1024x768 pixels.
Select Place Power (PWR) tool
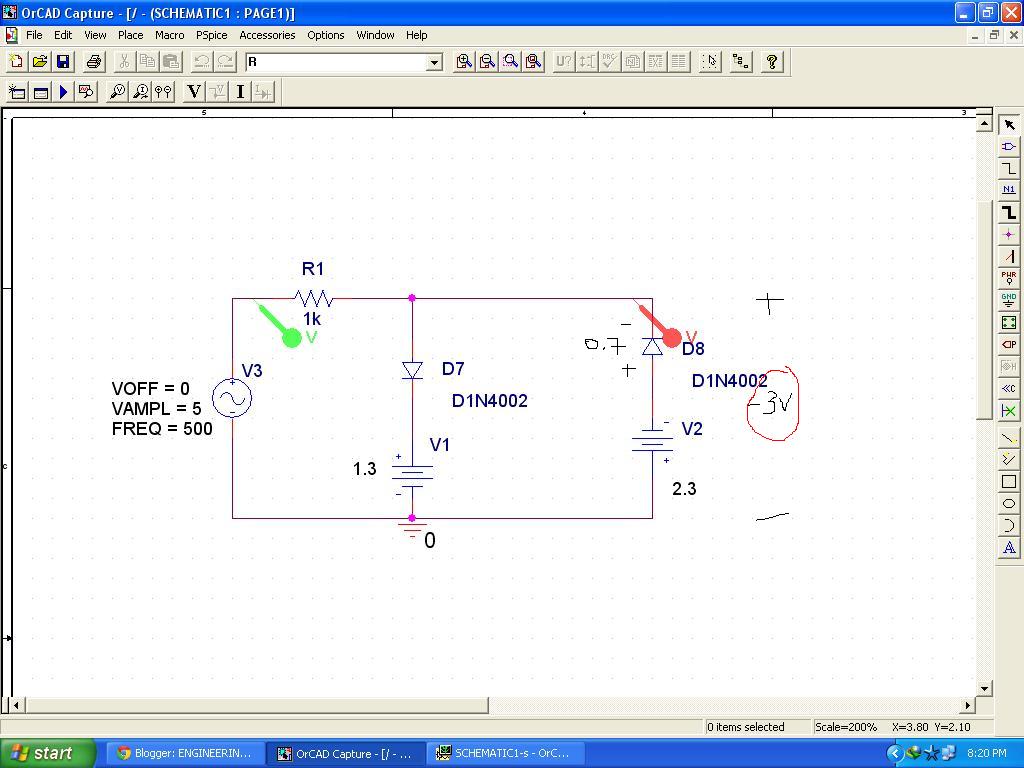[x=1009, y=278]
